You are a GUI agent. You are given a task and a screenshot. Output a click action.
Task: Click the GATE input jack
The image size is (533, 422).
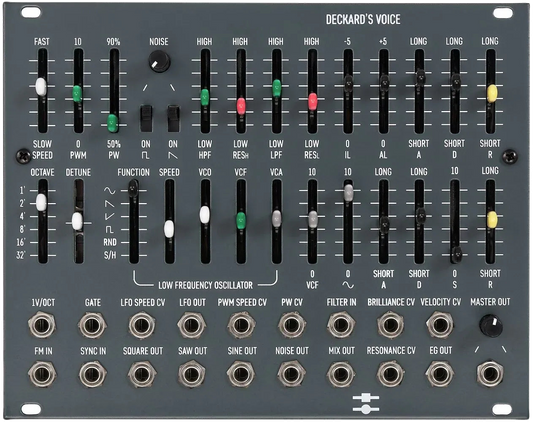[92, 325]
